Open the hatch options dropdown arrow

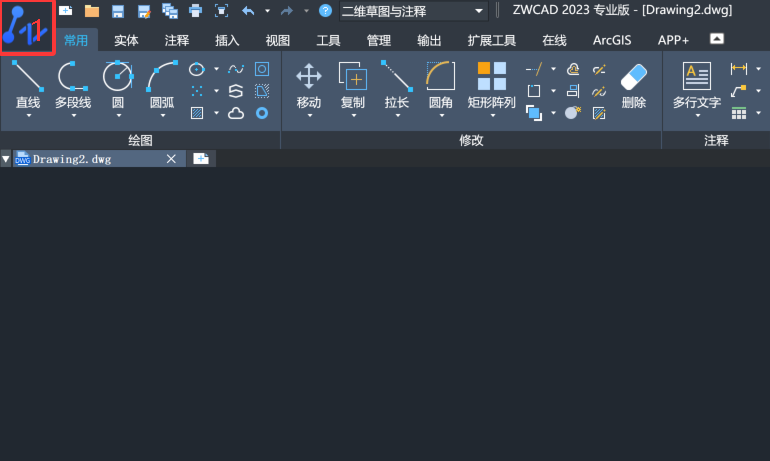click(x=216, y=113)
